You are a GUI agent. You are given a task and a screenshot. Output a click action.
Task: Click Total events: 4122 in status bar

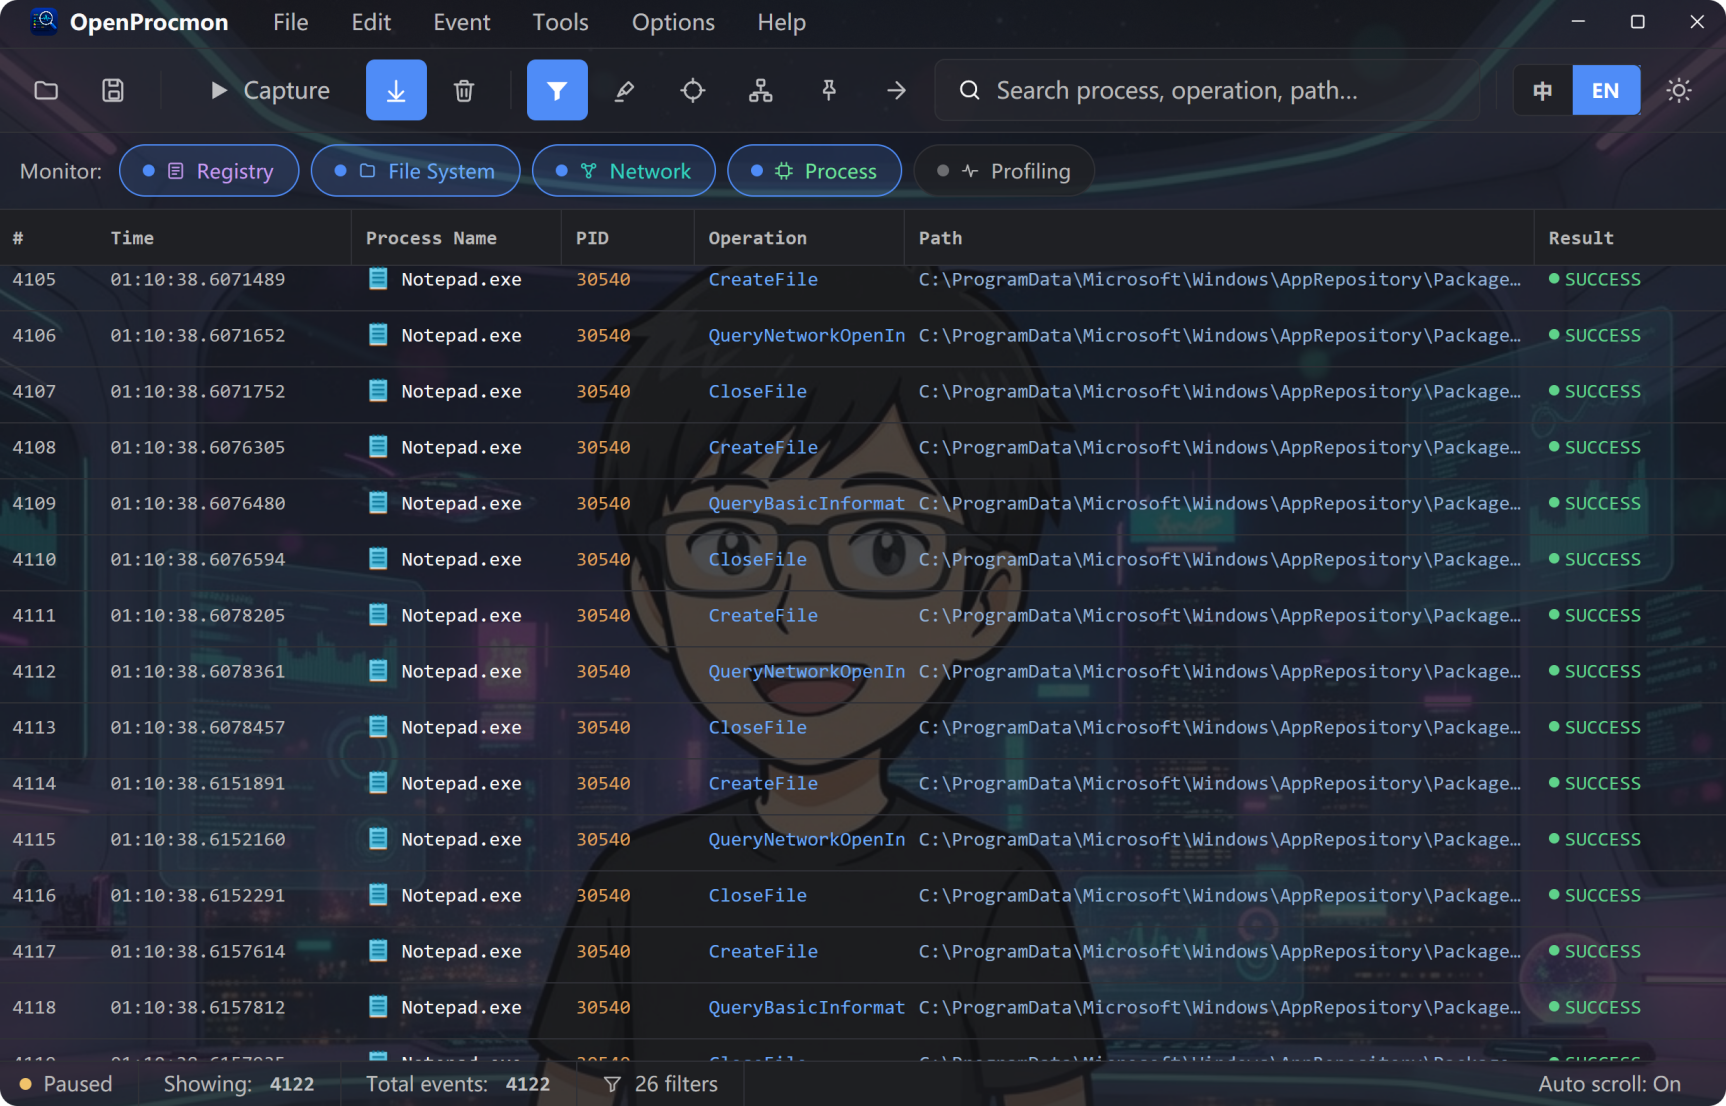[x=458, y=1084]
